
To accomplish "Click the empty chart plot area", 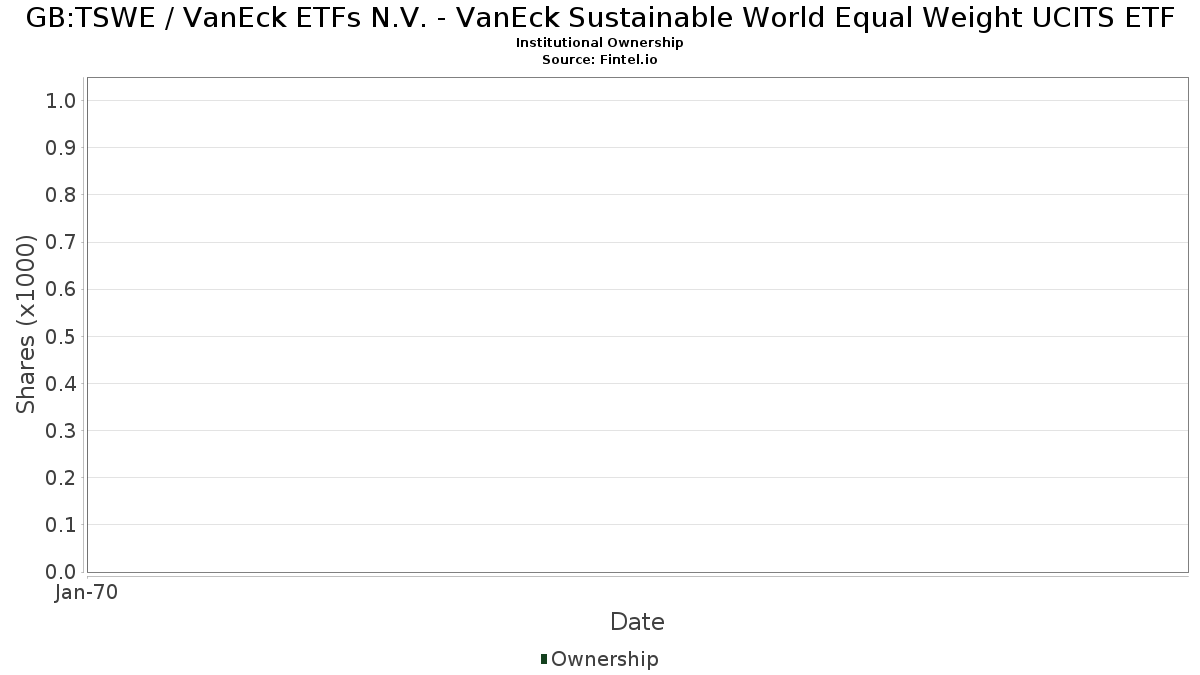I will click(637, 325).
